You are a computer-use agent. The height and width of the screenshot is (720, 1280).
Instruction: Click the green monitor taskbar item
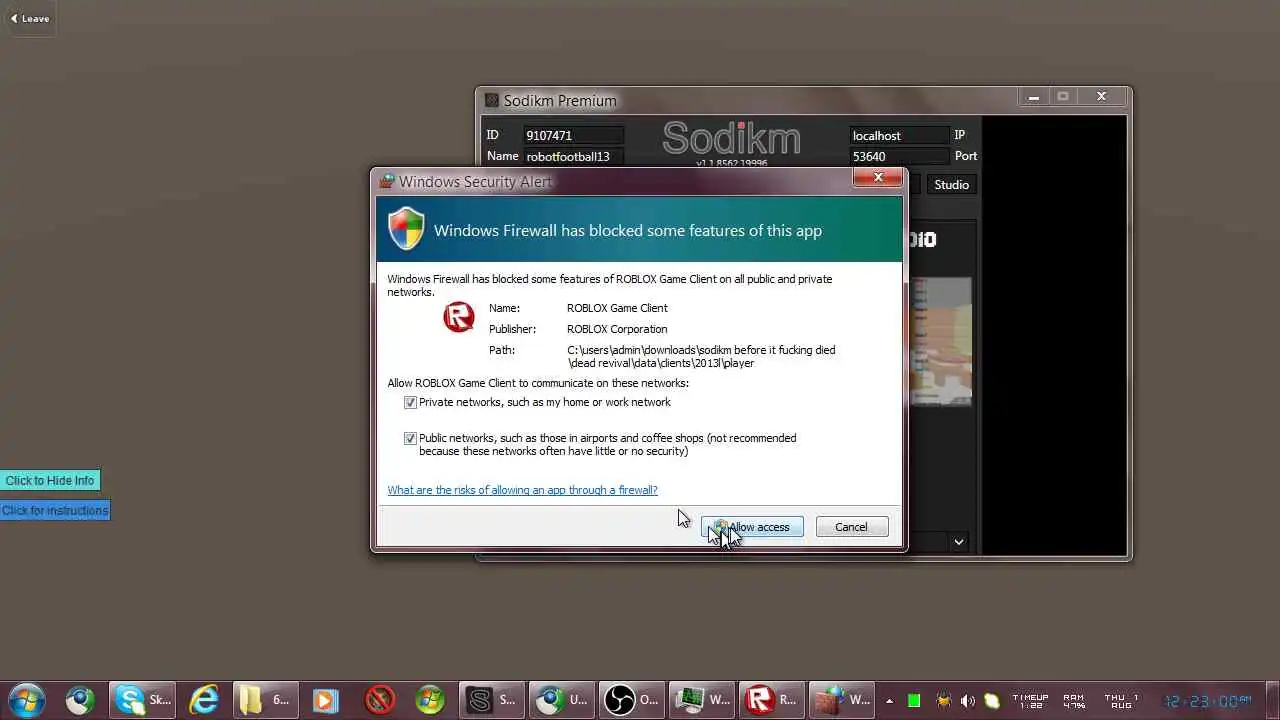(x=703, y=700)
